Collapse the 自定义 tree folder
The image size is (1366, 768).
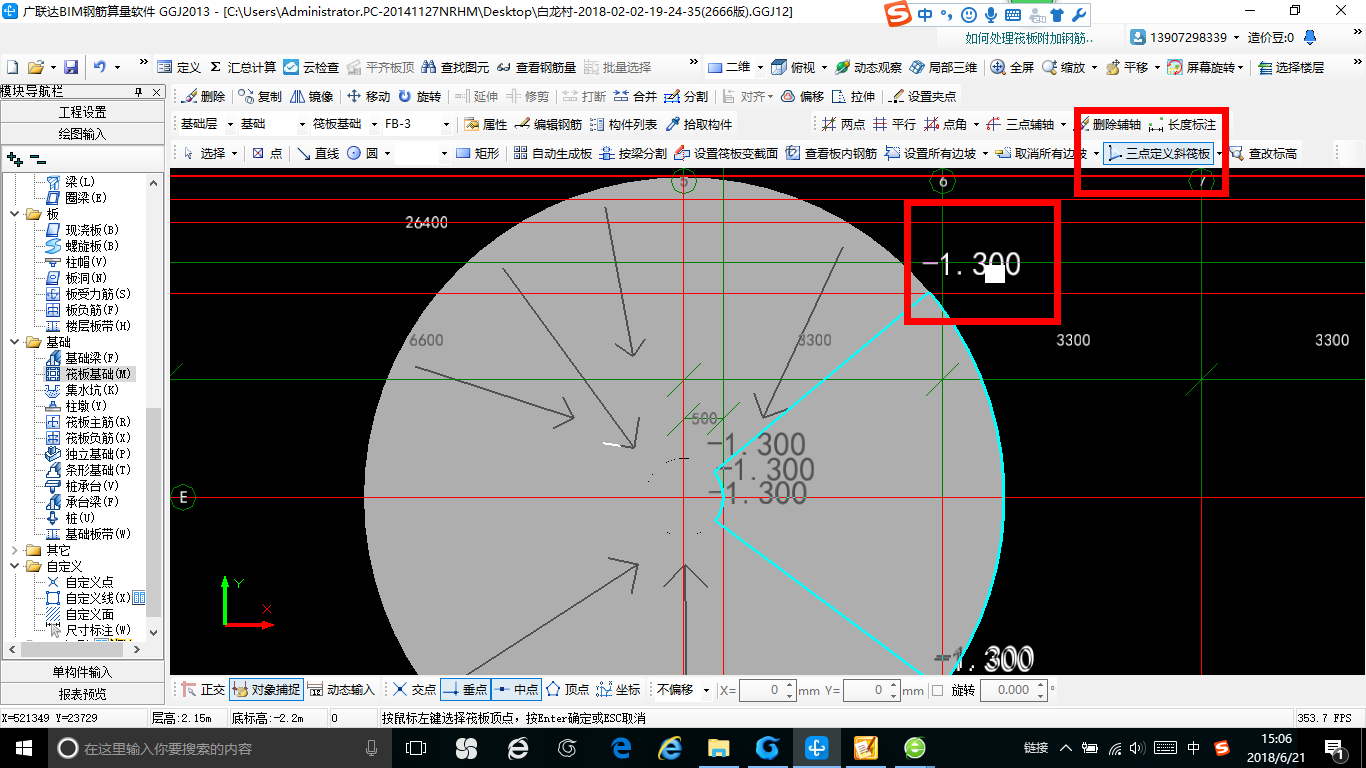click(14, 566)
